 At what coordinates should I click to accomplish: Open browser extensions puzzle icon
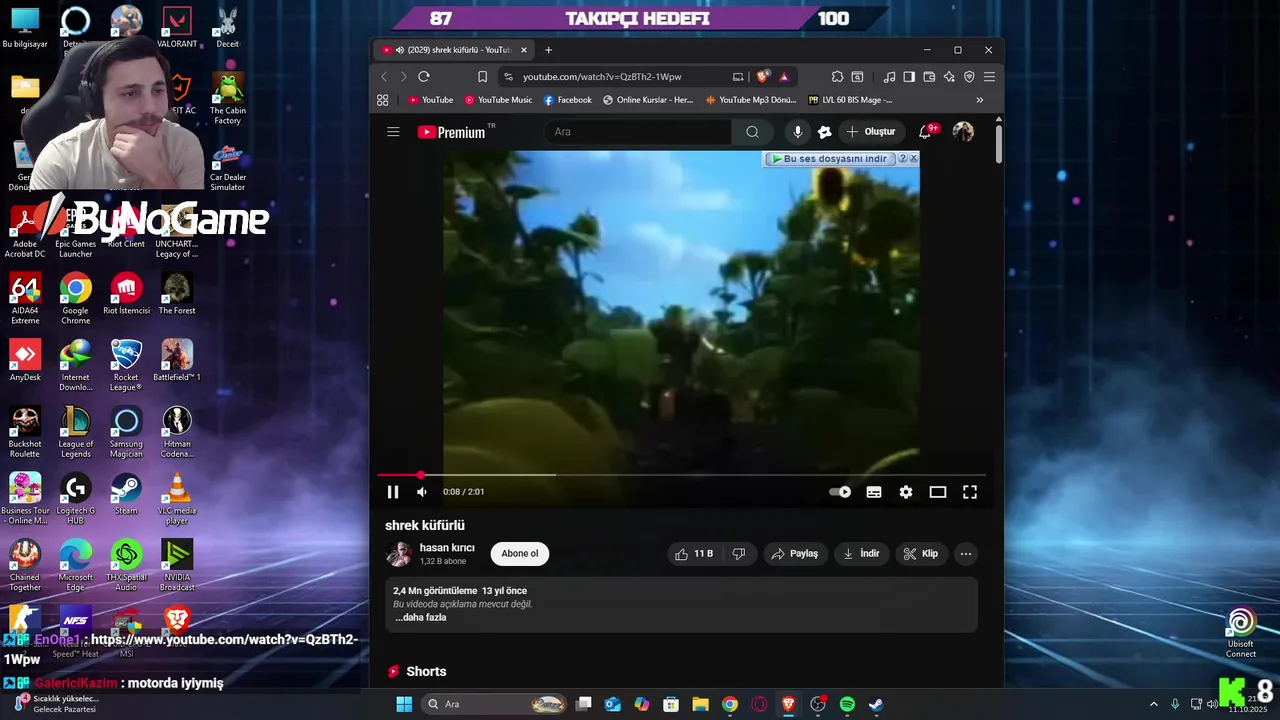click(x=837, y=77)
